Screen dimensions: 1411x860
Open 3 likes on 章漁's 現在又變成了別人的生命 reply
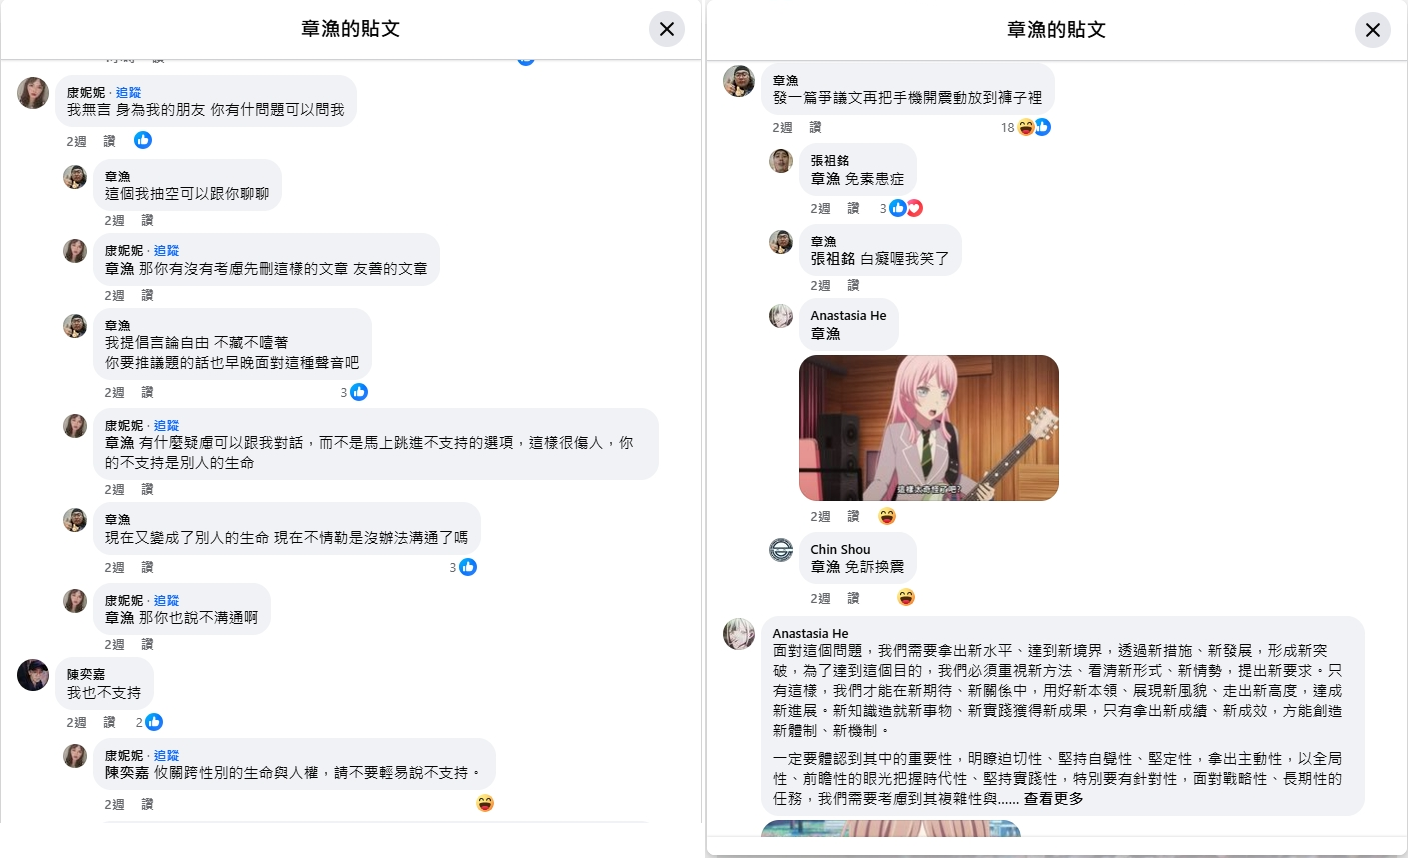click(x=463, y=567)
